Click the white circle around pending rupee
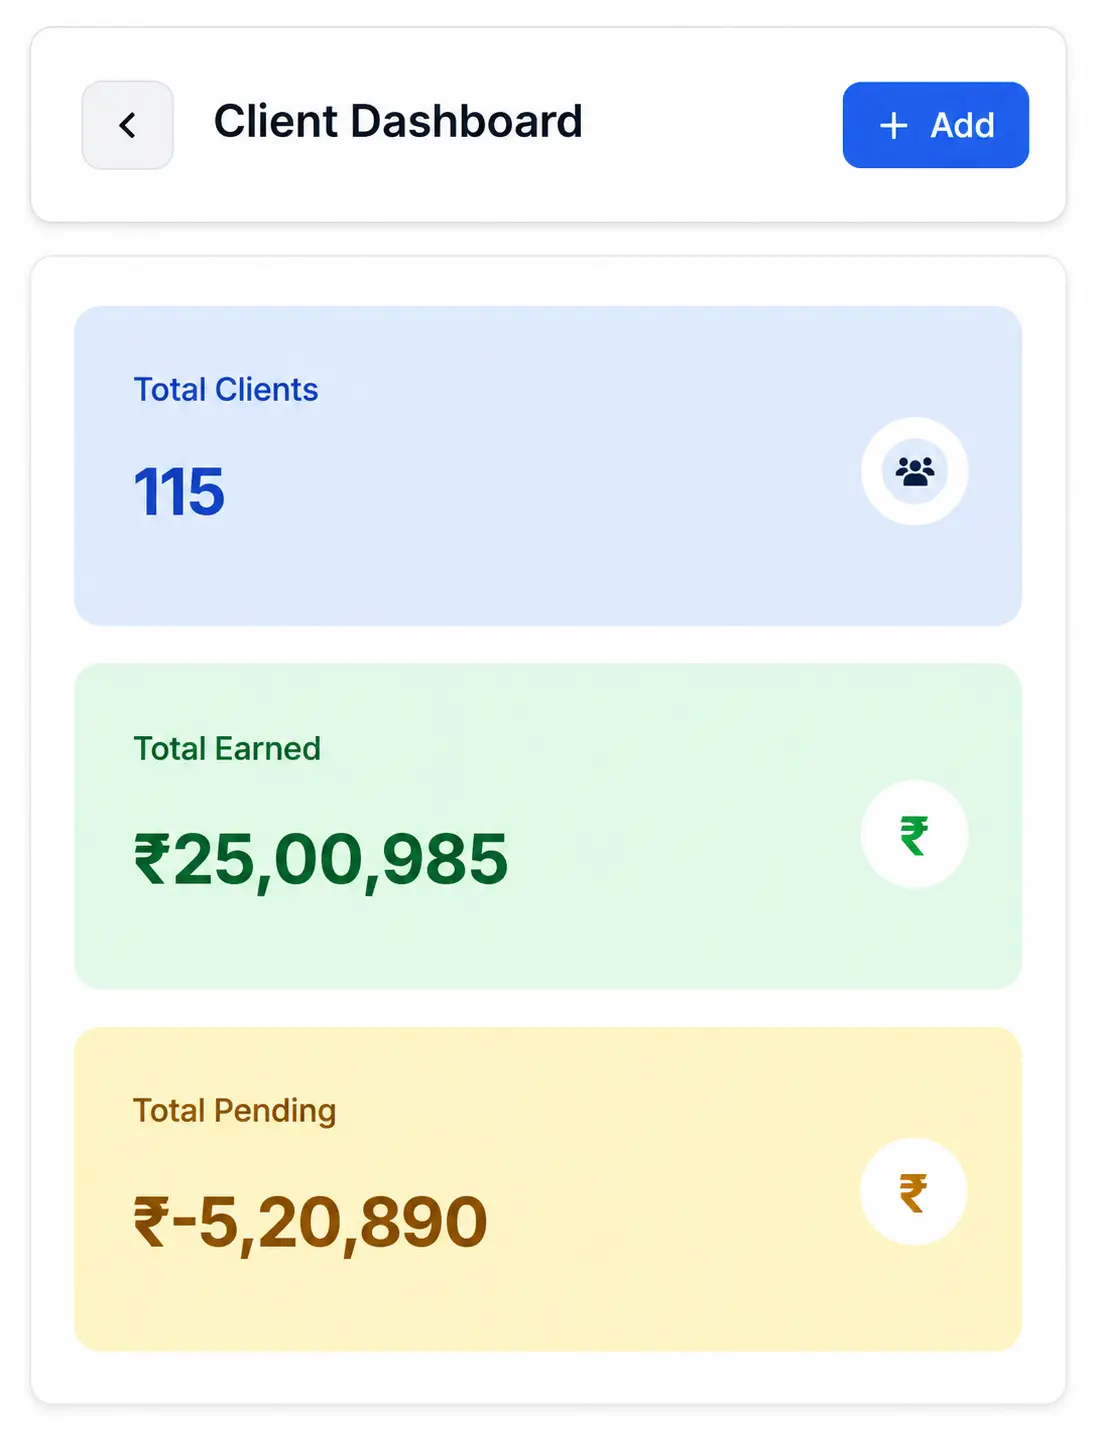This screenshot has width=1097, height=1434. [x=913, y=1192]
